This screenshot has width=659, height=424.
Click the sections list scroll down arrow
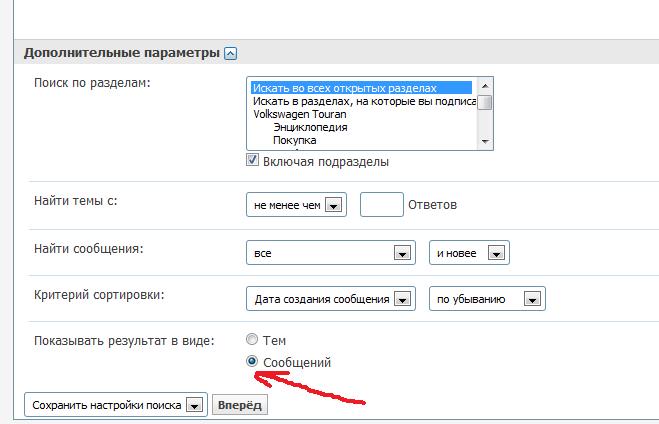click(485, 141)
